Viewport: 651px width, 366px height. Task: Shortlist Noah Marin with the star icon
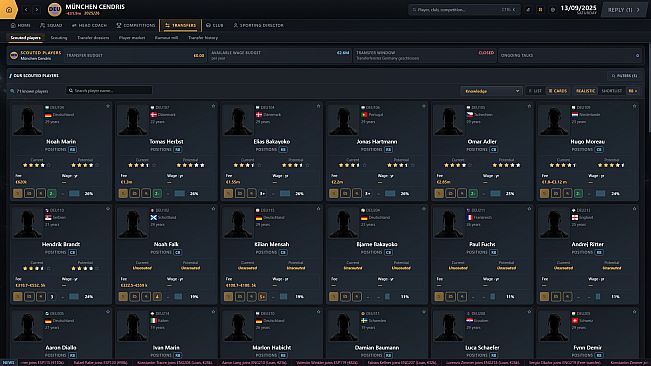(x=108, y=106)
